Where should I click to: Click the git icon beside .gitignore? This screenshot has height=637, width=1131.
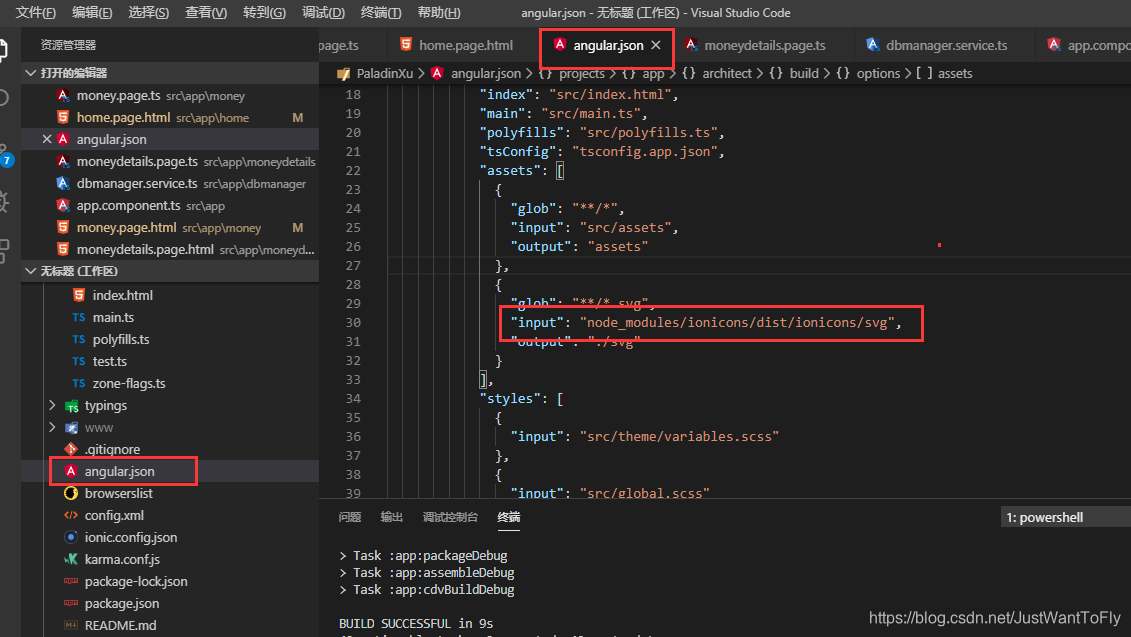(x=71, y=449)
